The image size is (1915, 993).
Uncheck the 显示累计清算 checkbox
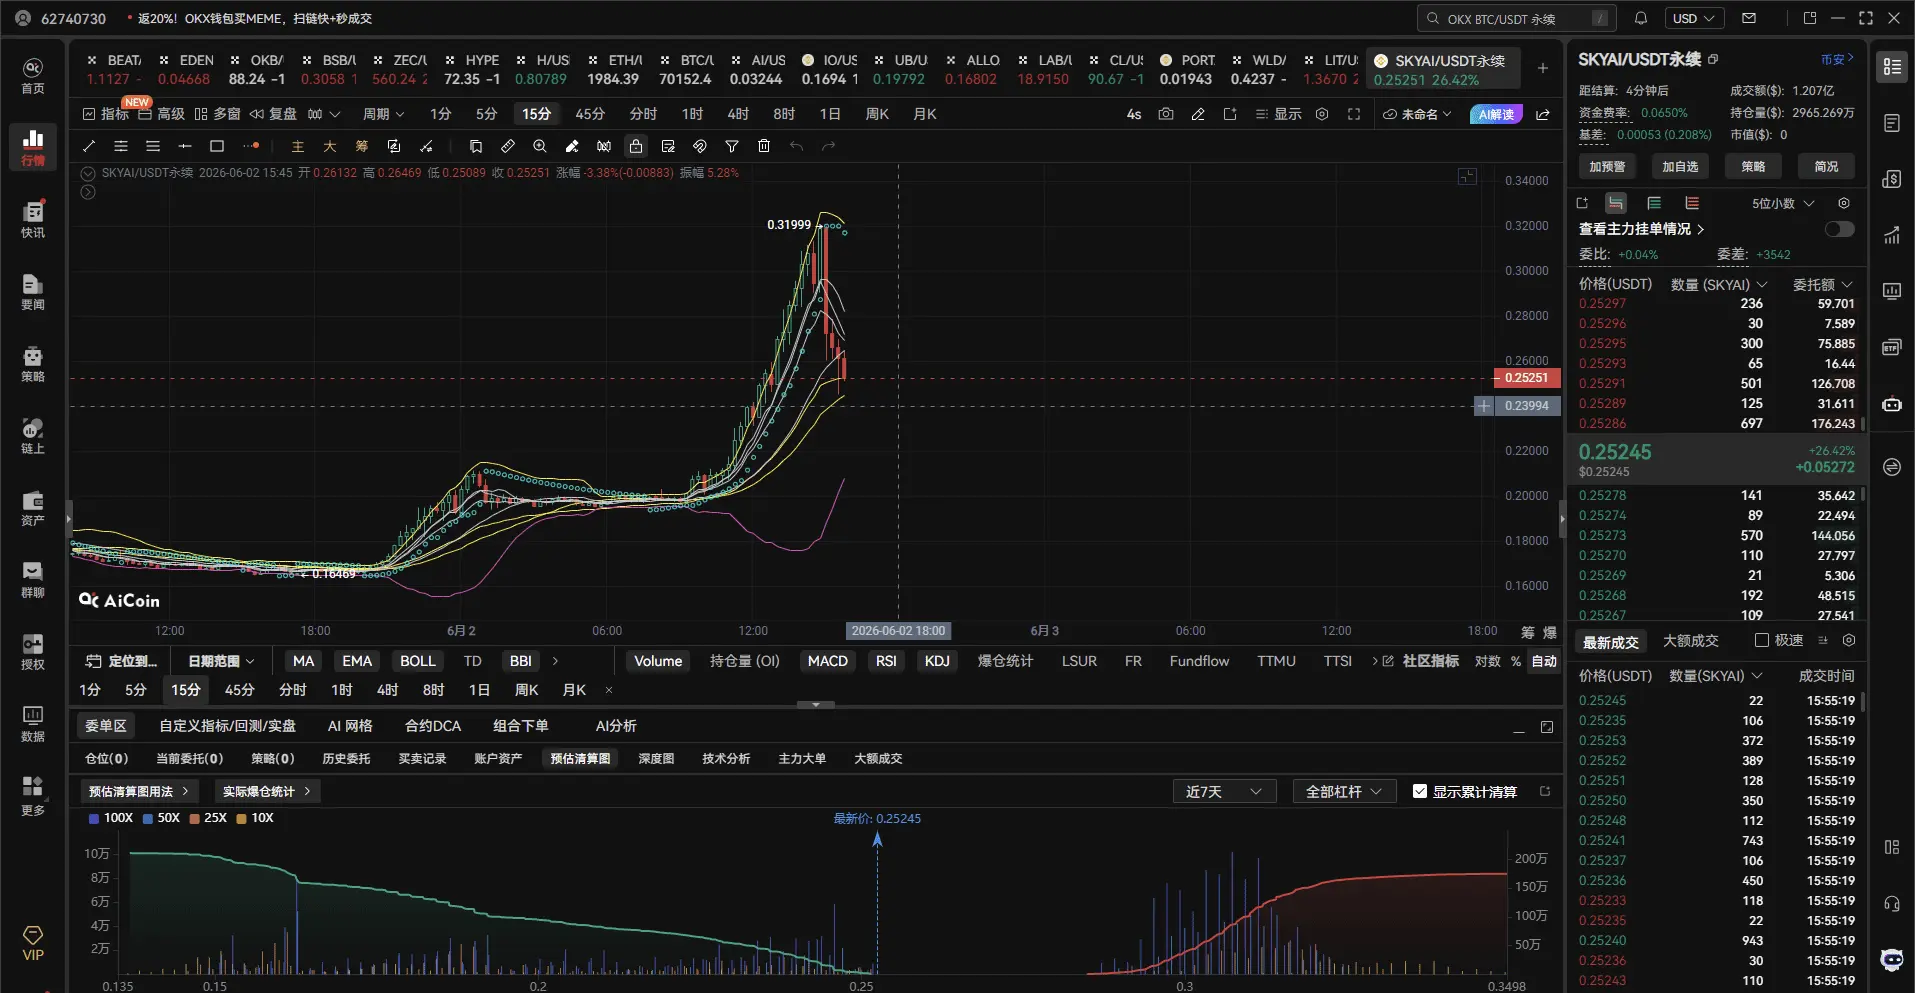tap(1420, 791)
